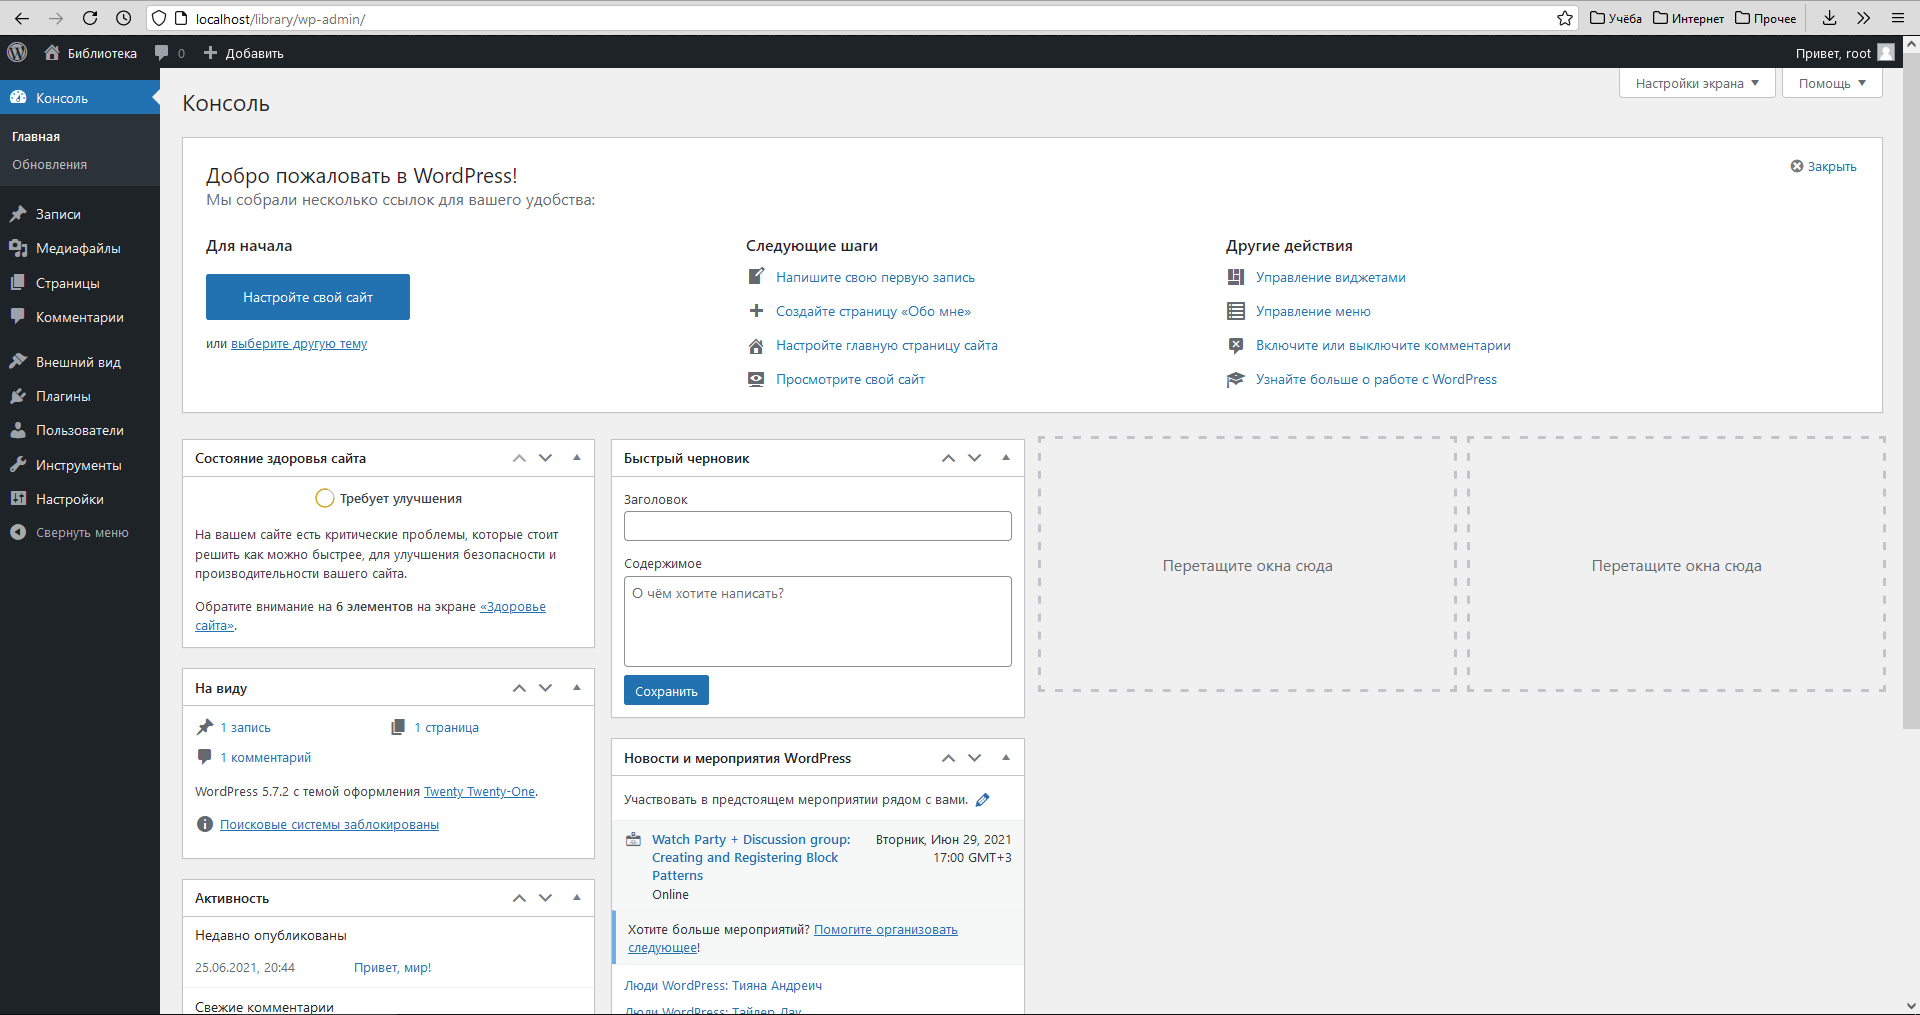Click the Инструменты wrench icon
Image resolution: width=1920 pixels, height=1015 pixels.
18,465
